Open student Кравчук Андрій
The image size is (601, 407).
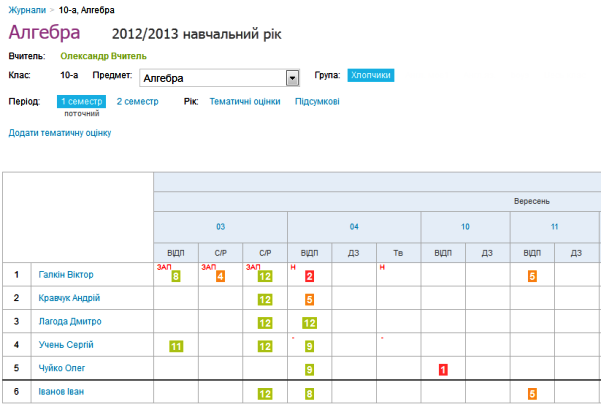pyautogui.click(x=69, y=298)
